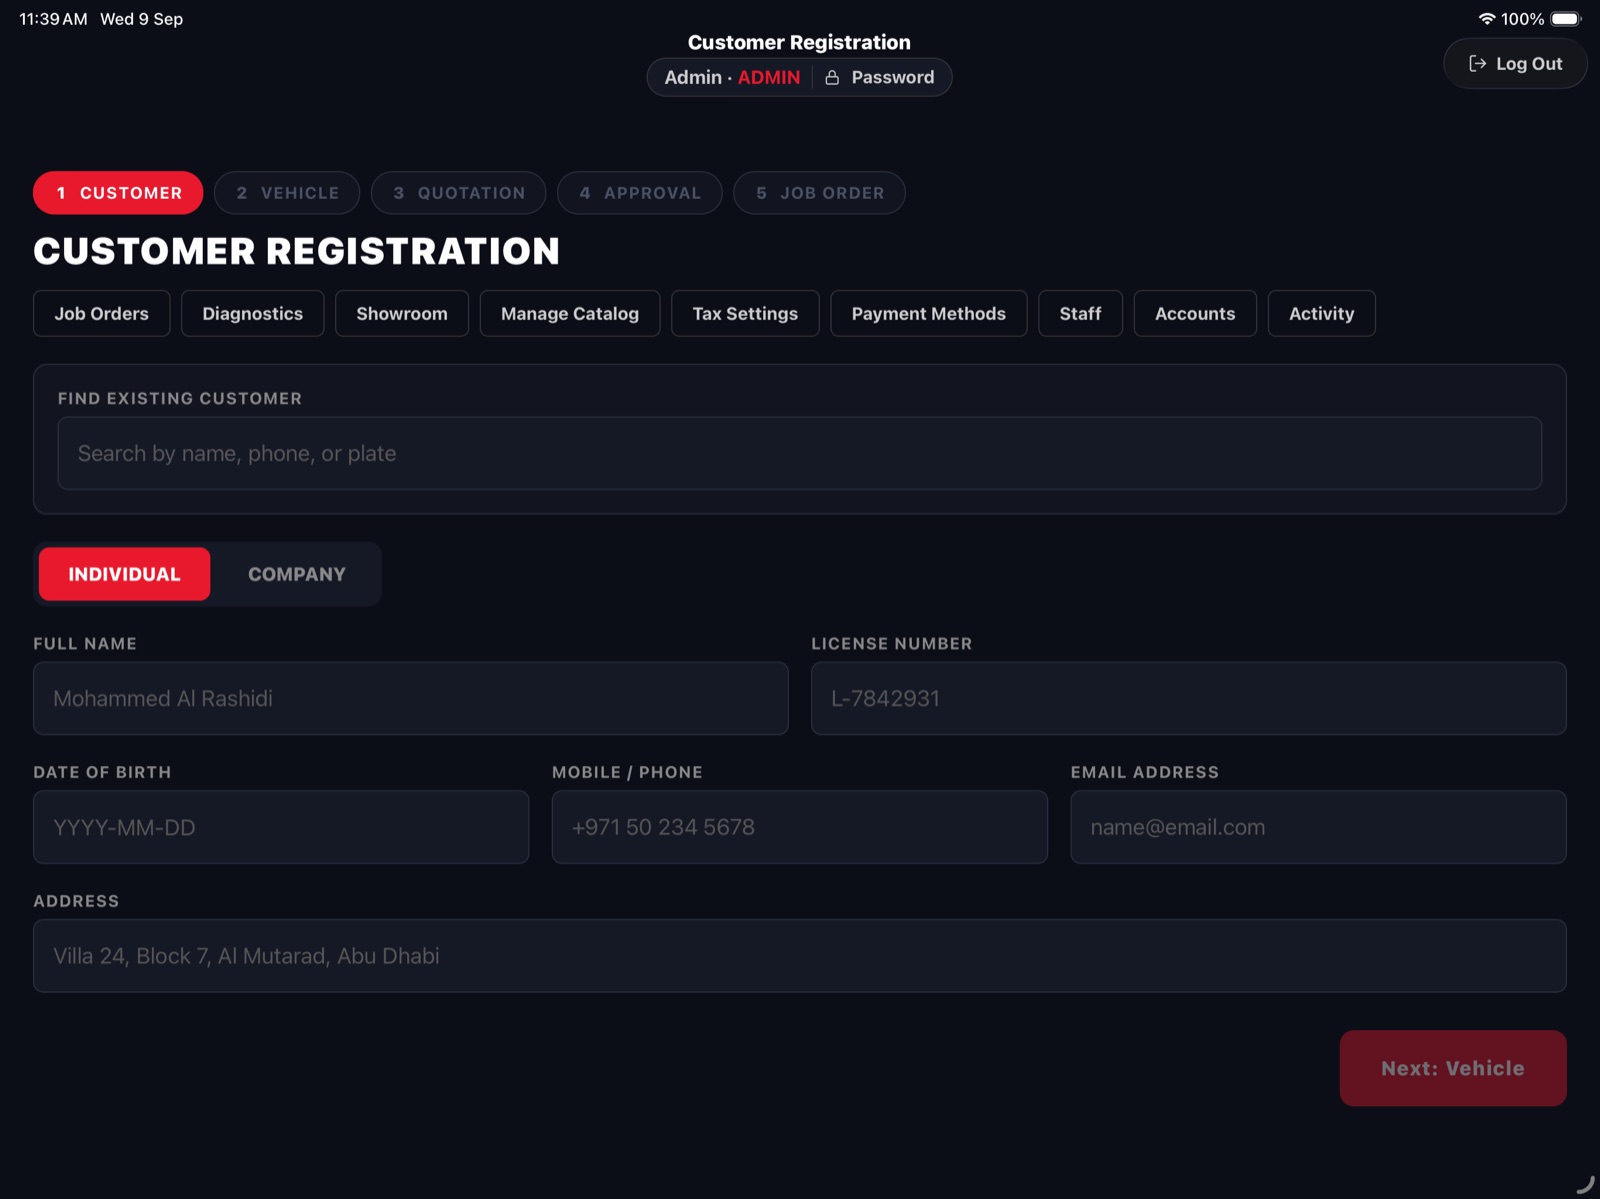1600x1199 pixels.
Task: Tap the battery indicator icon
Action: tap(1566, 19)
